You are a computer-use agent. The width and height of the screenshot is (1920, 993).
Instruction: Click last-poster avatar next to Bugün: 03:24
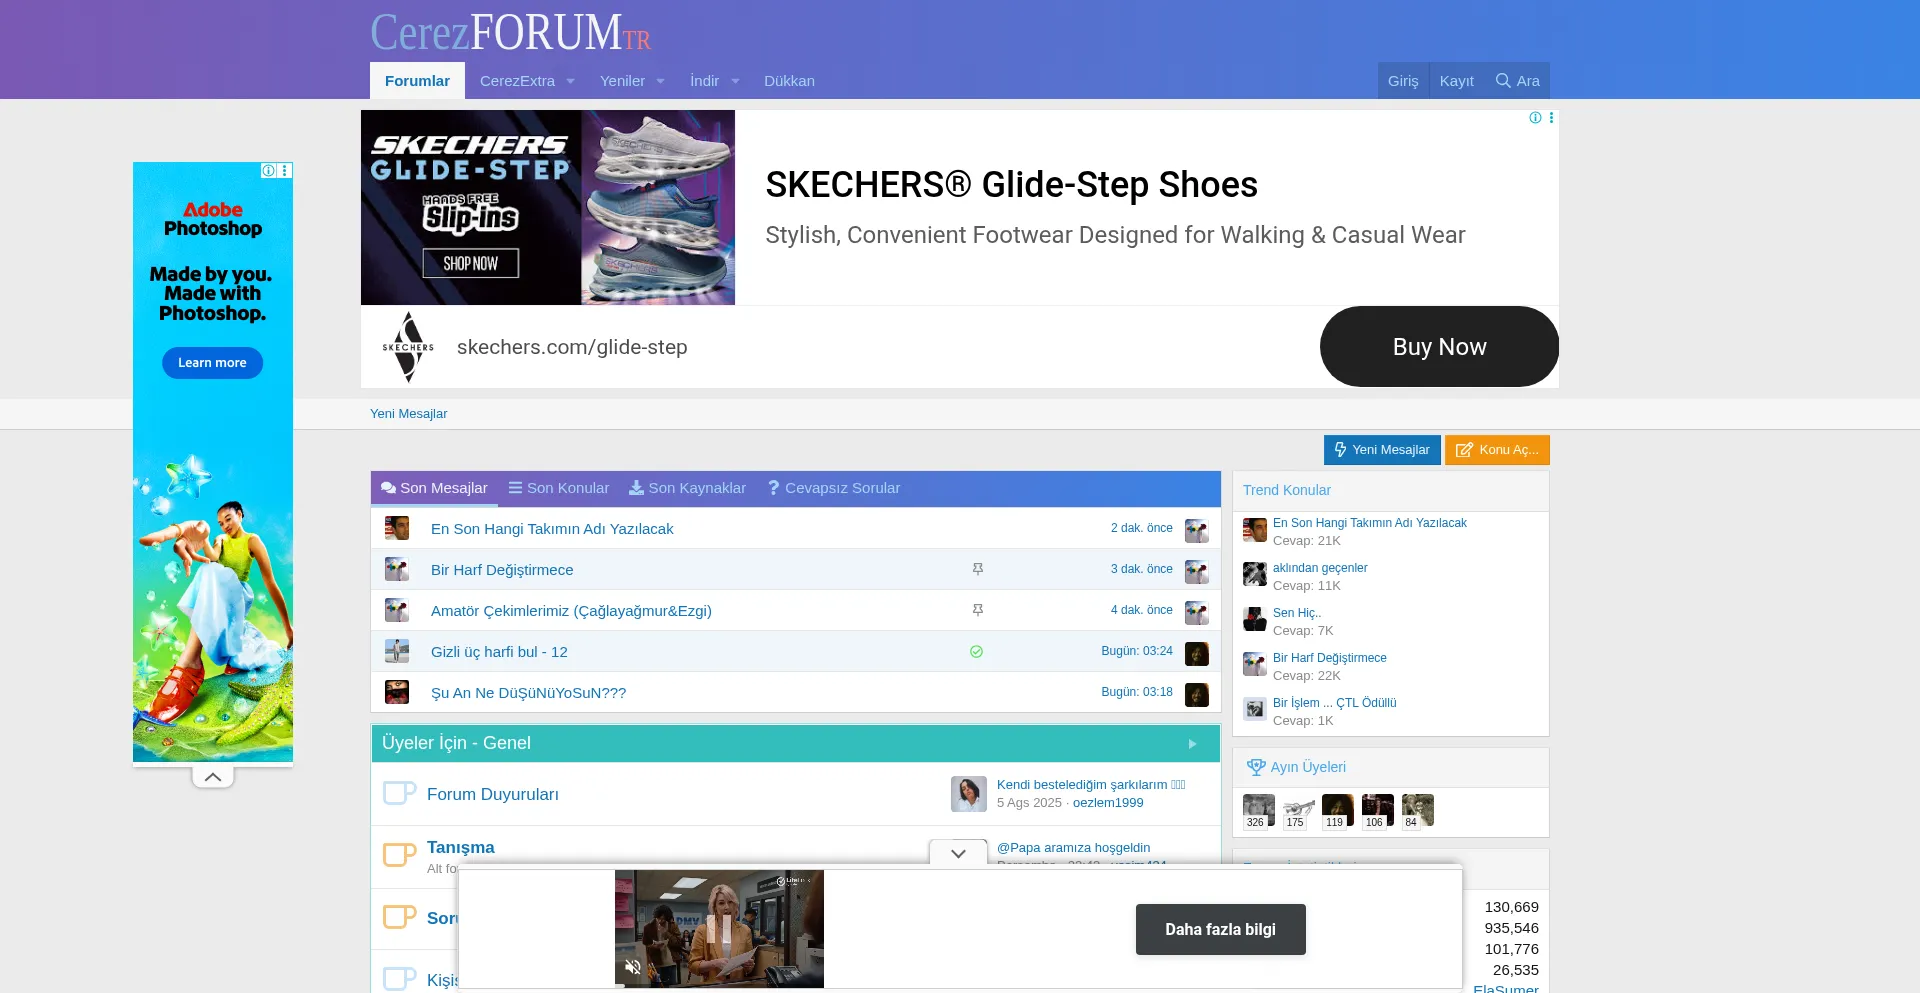coord(1197,654)
